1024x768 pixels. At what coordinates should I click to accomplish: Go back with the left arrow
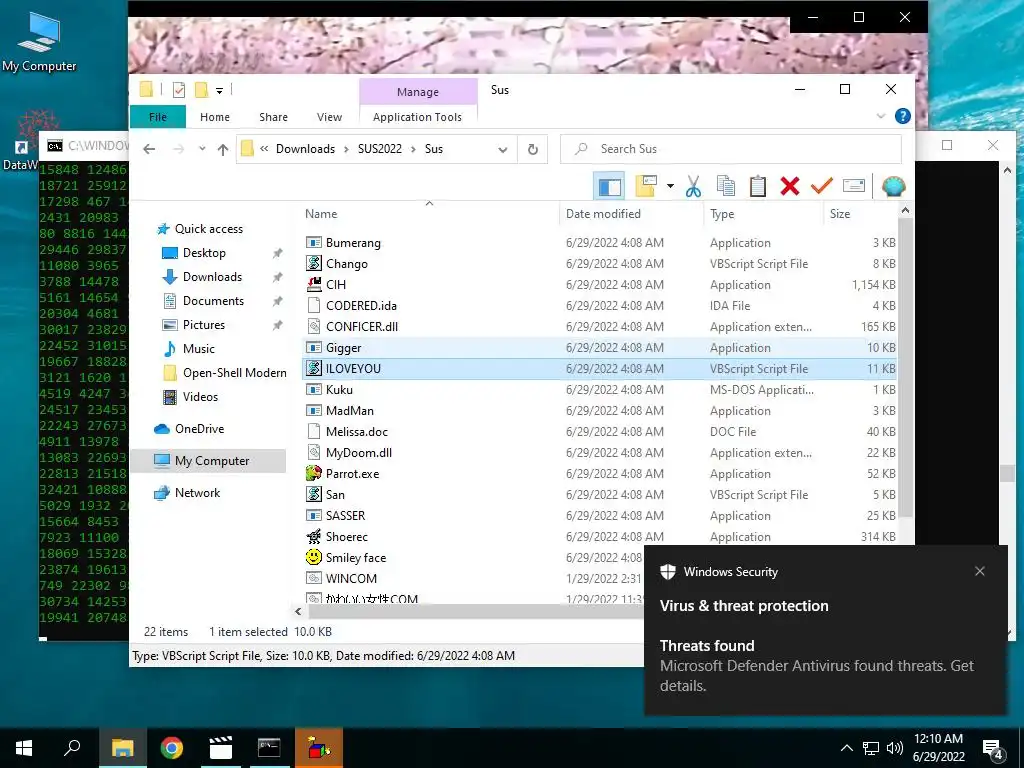pos(149,150)
